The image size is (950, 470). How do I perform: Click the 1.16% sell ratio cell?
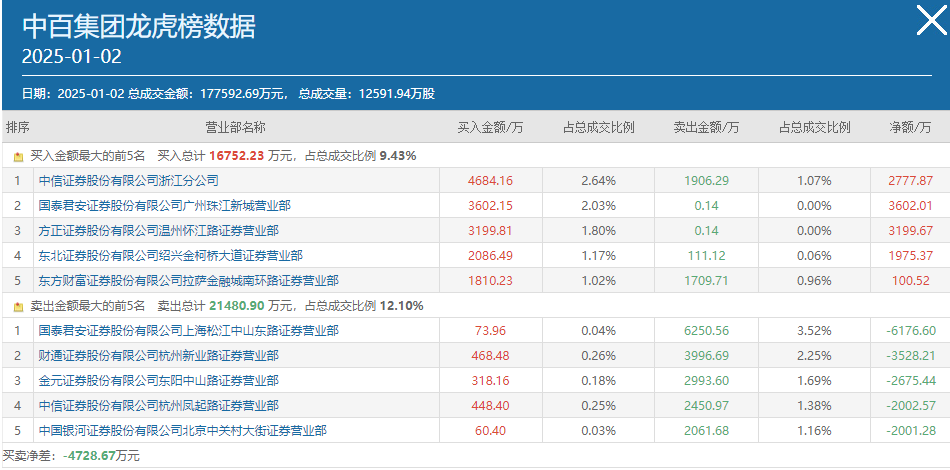[x=814, y=431]
